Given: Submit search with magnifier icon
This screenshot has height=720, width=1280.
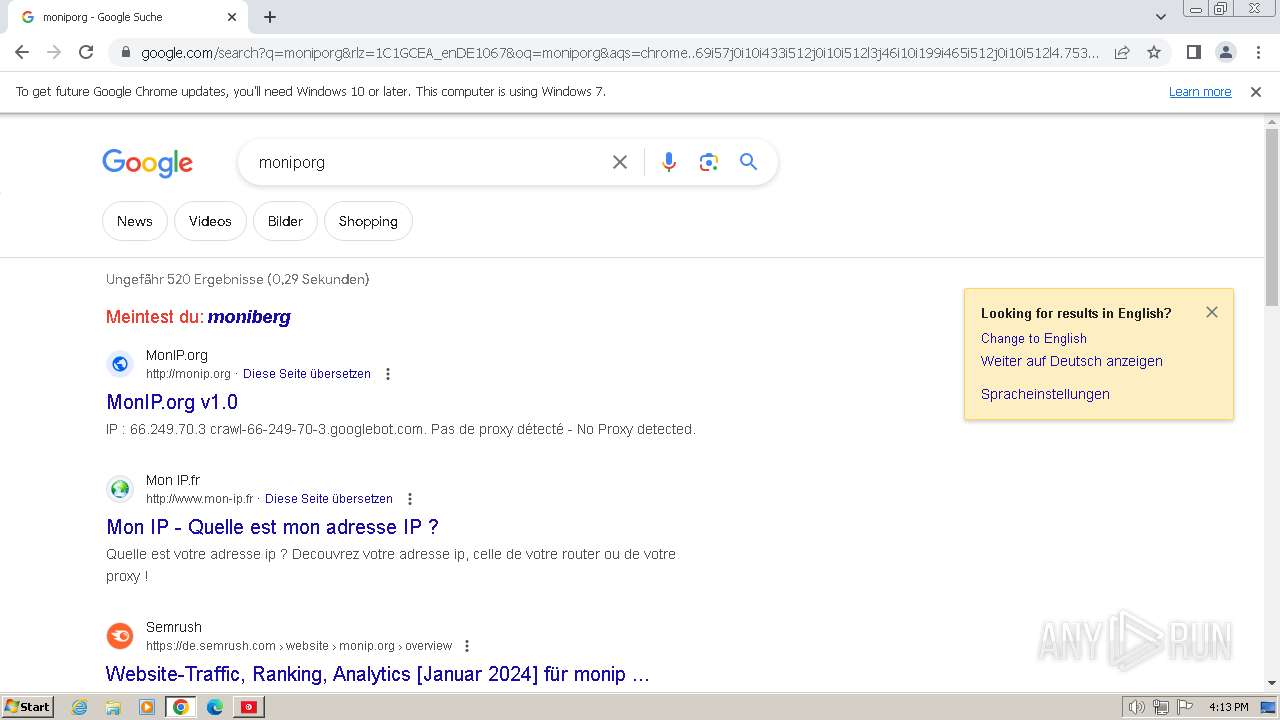Looking at the screenshot, I should 748,162.
